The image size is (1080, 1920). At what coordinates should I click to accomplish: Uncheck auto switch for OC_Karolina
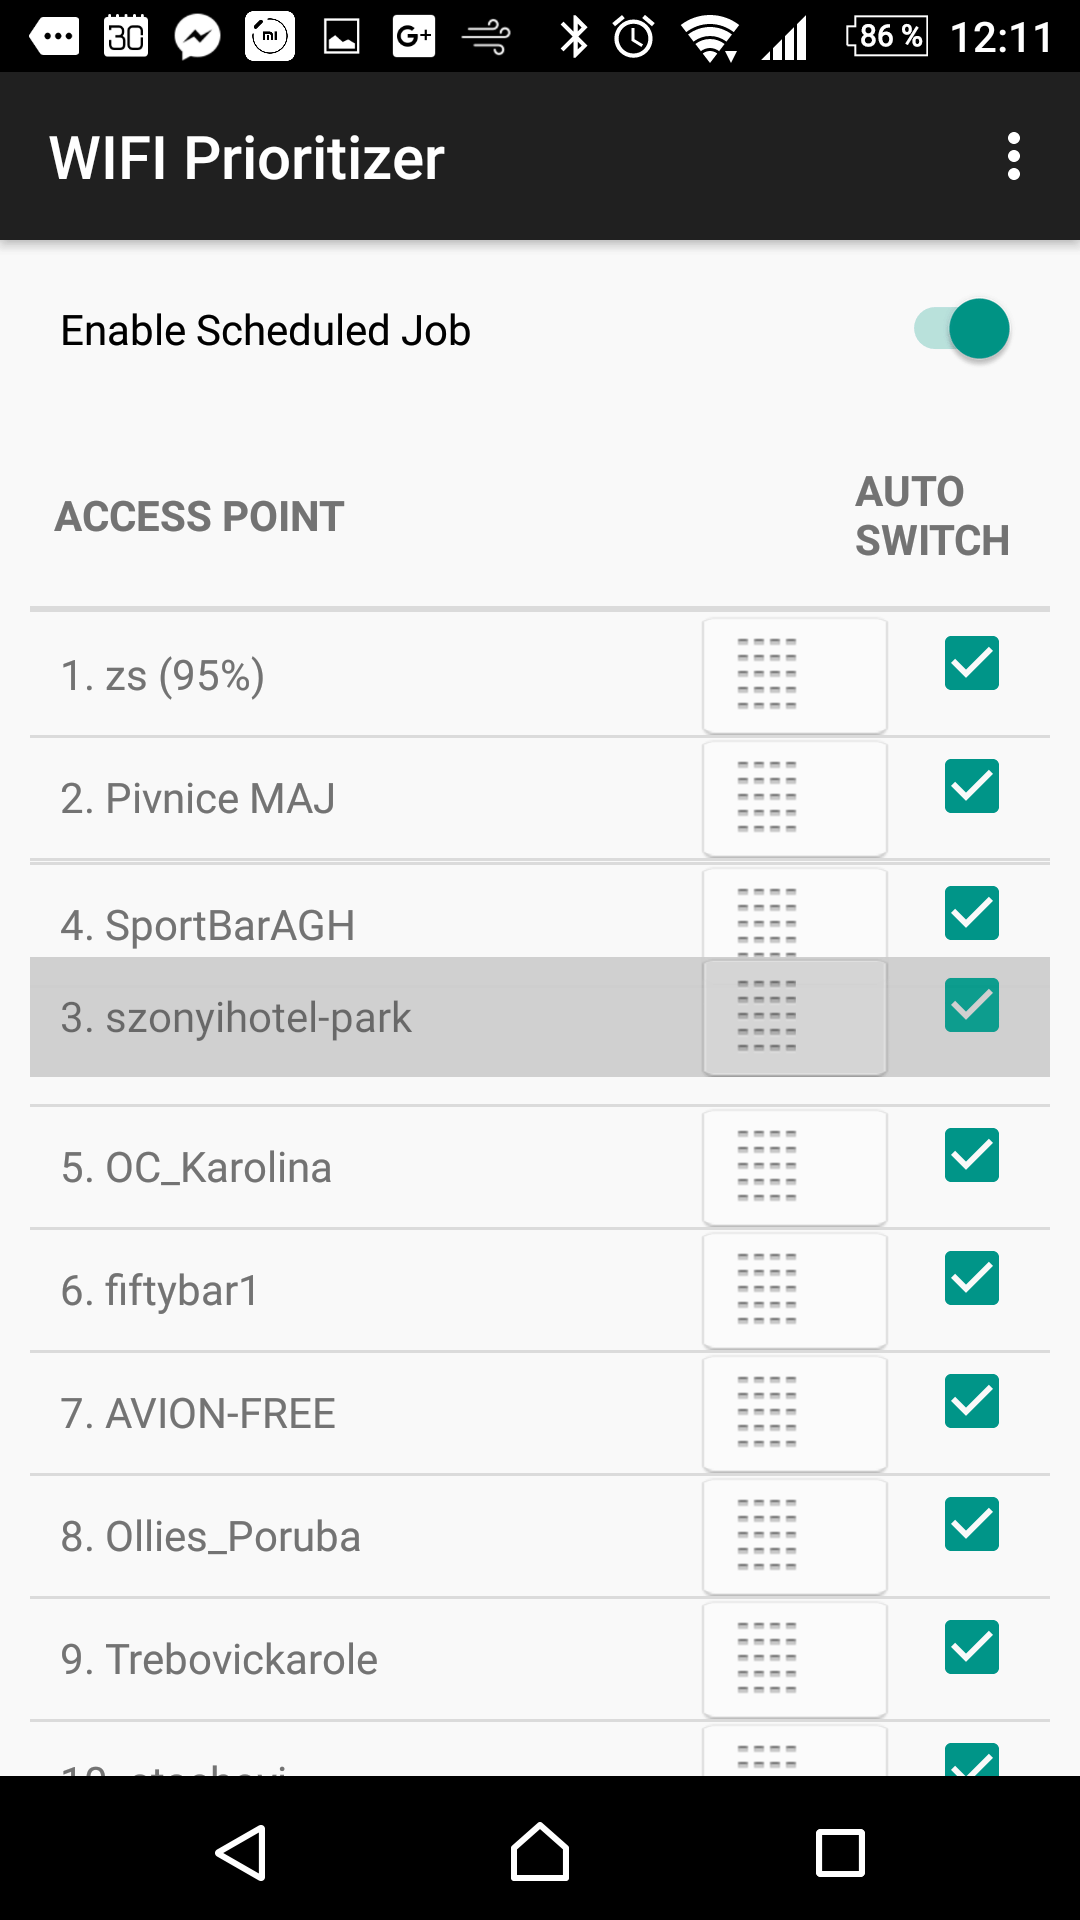[972, 1155]
